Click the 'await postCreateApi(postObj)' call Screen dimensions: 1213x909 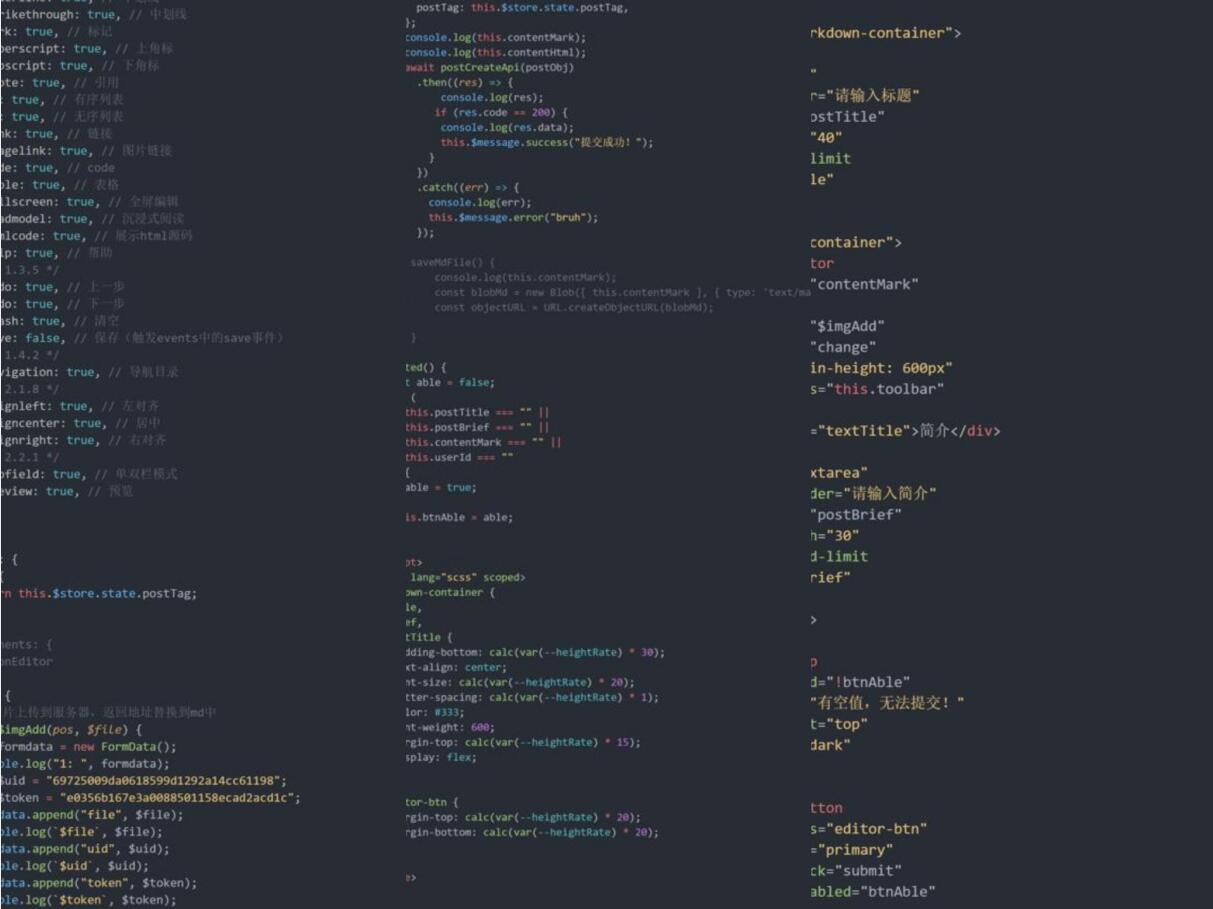[490, 68]
